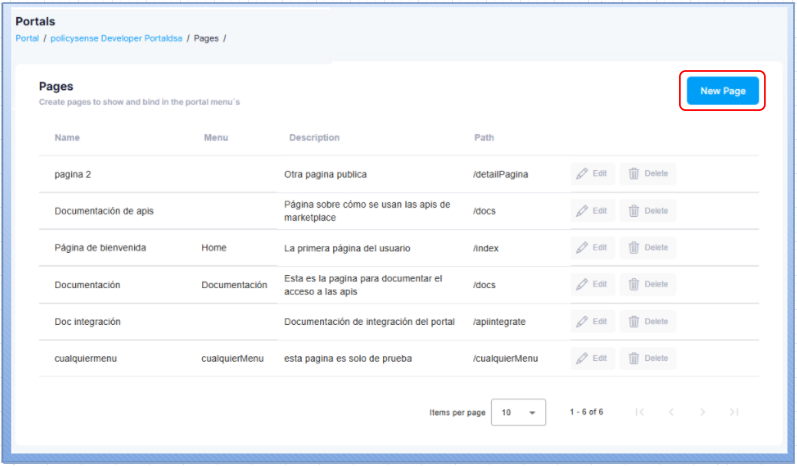
Task: Open the Portal breadcrumb link
Action: (27, 38)
